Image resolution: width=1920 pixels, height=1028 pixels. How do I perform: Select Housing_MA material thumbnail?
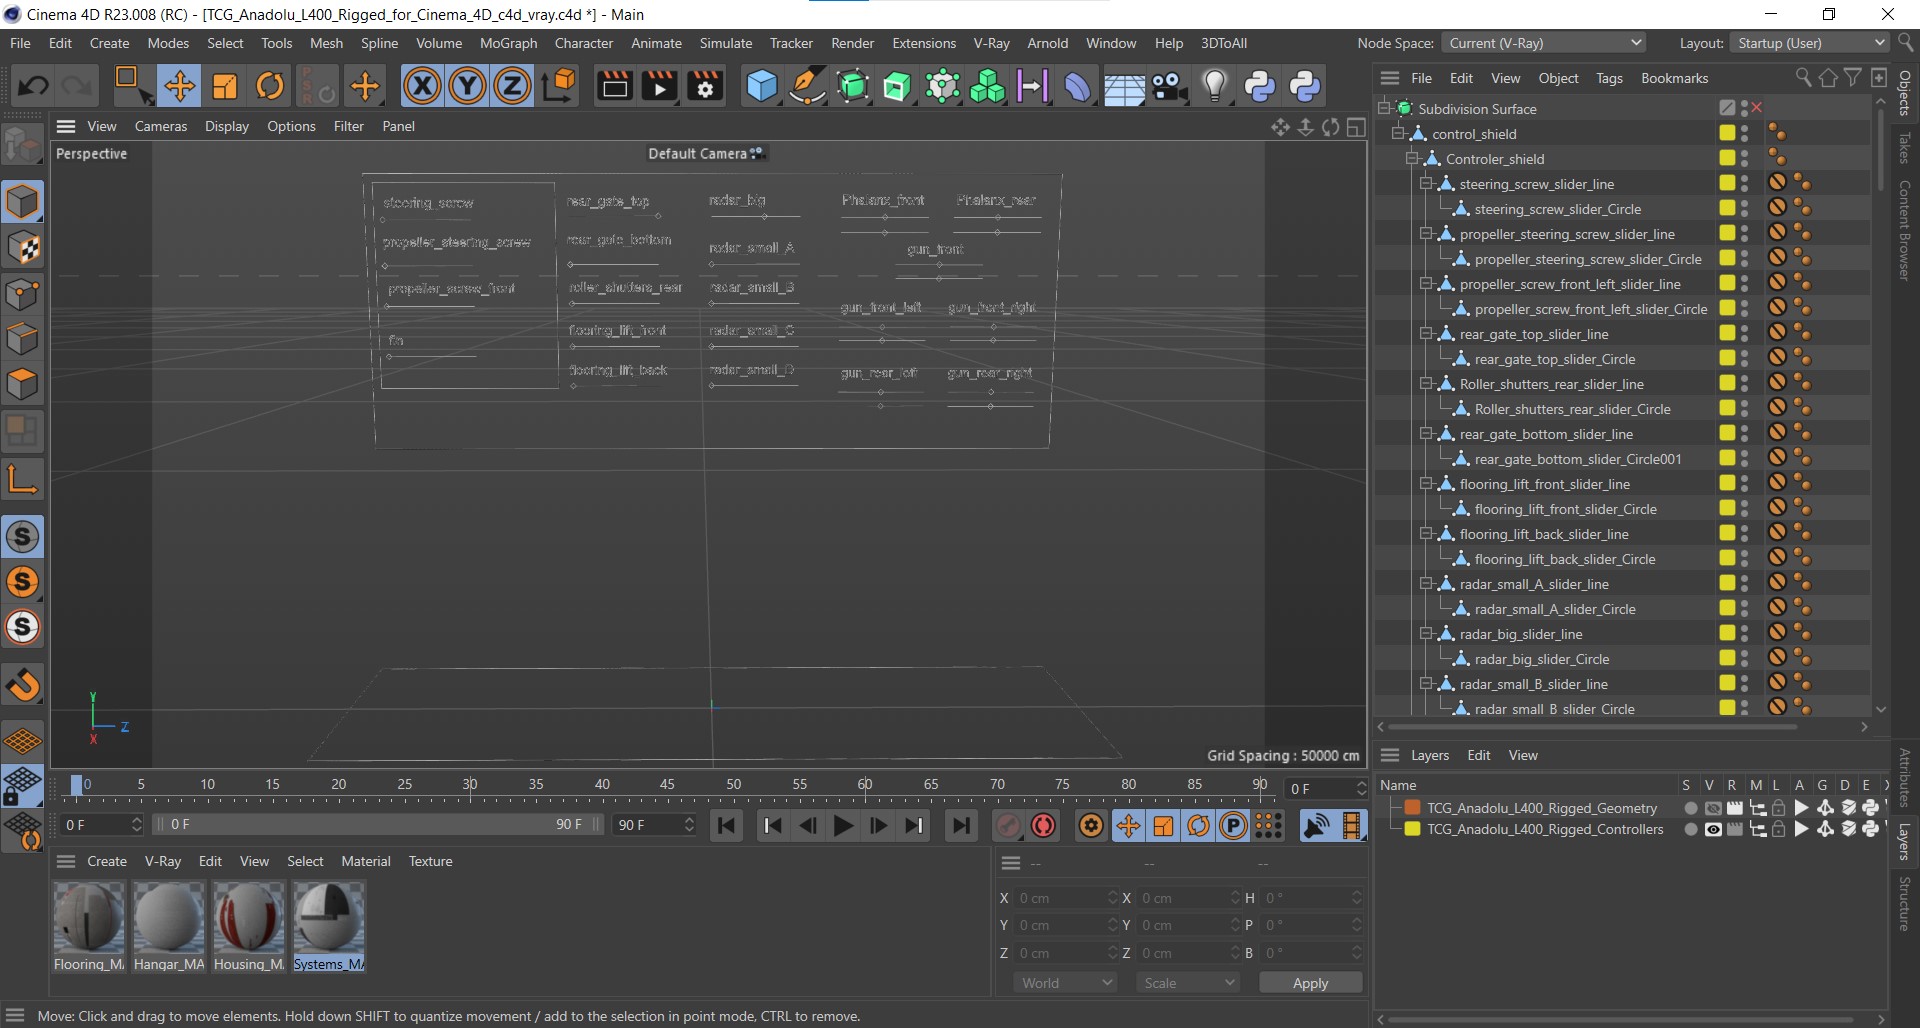(x=249, y=926)
